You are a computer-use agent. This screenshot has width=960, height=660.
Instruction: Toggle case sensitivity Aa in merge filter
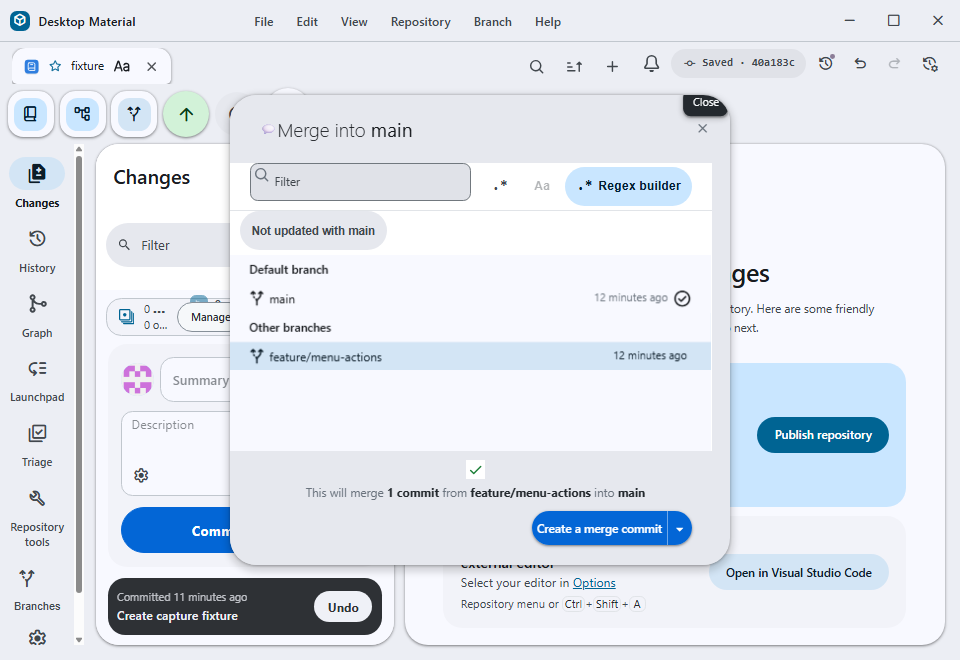(542, 186)
